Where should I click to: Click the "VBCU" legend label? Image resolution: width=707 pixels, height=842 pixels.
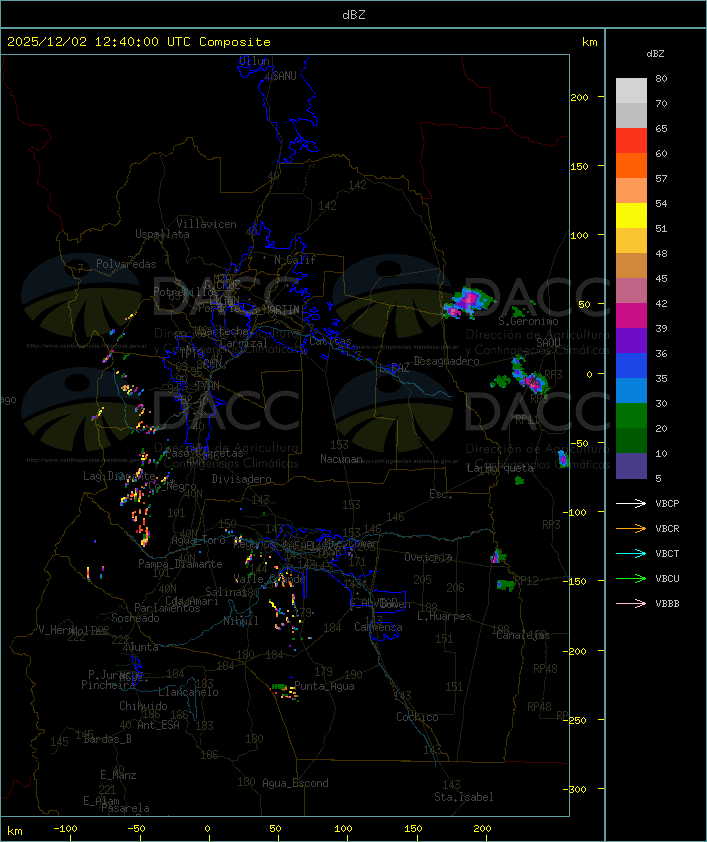[667, 579]
